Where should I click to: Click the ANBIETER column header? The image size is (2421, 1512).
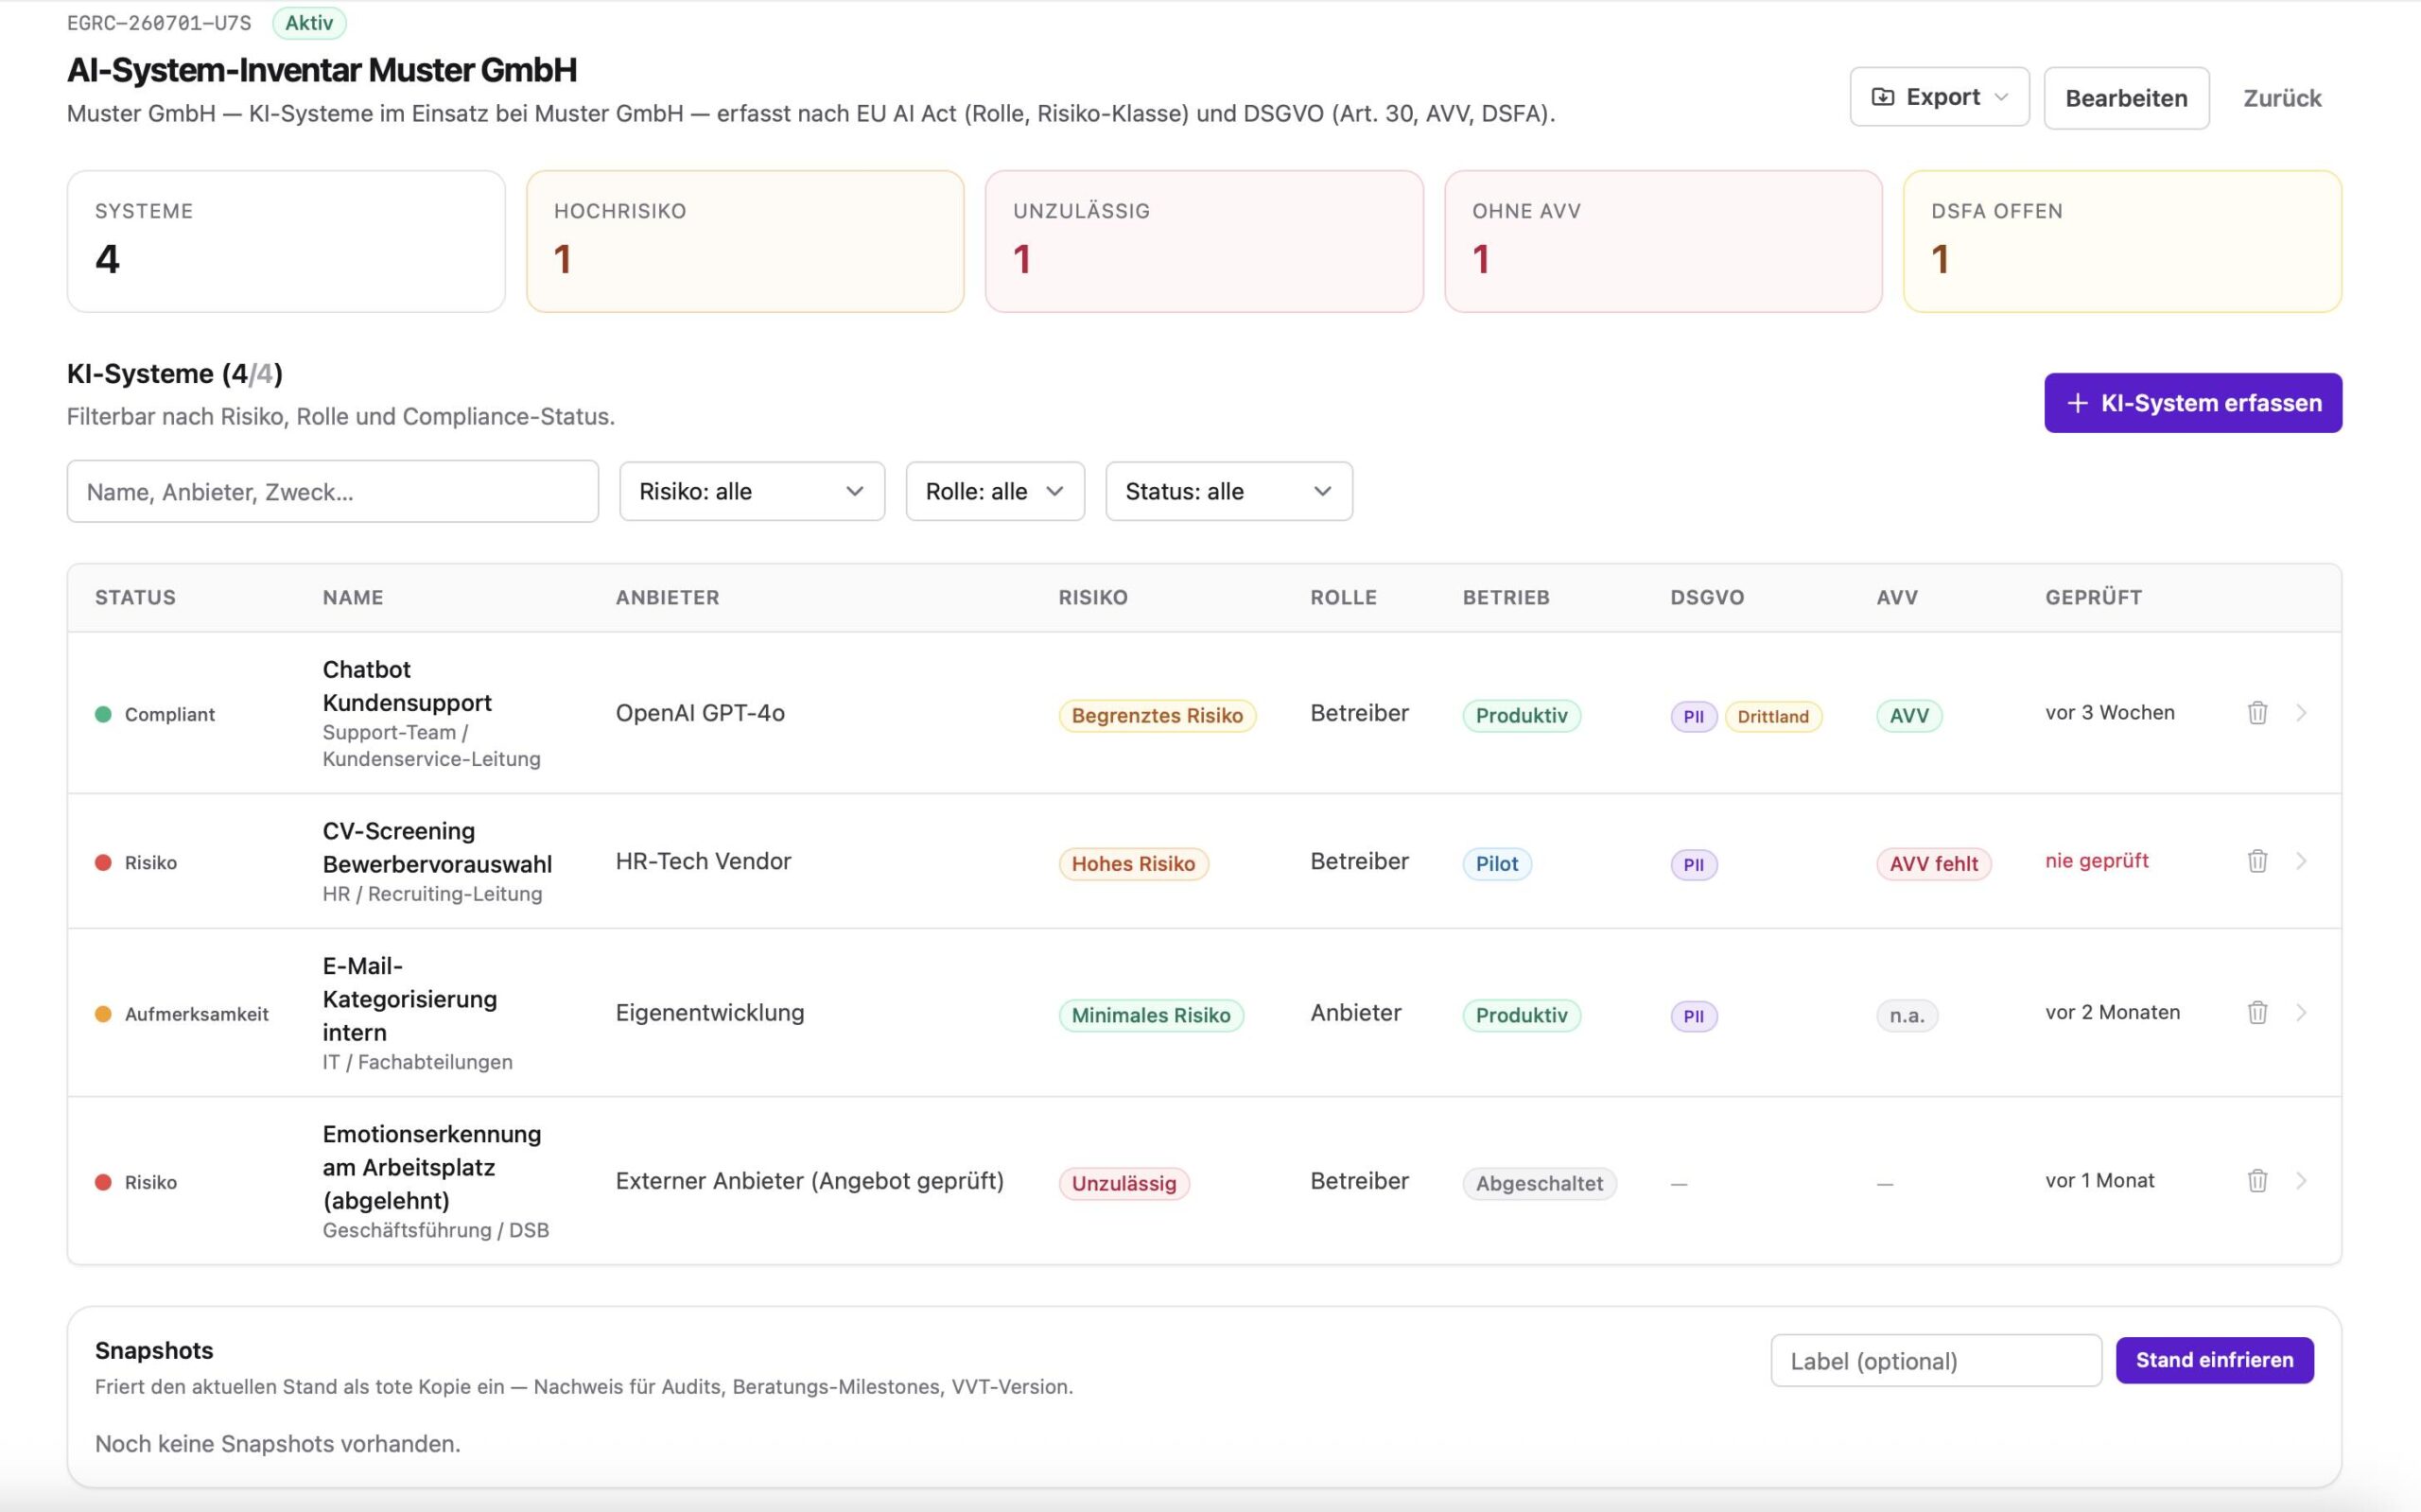click(667, 597)
